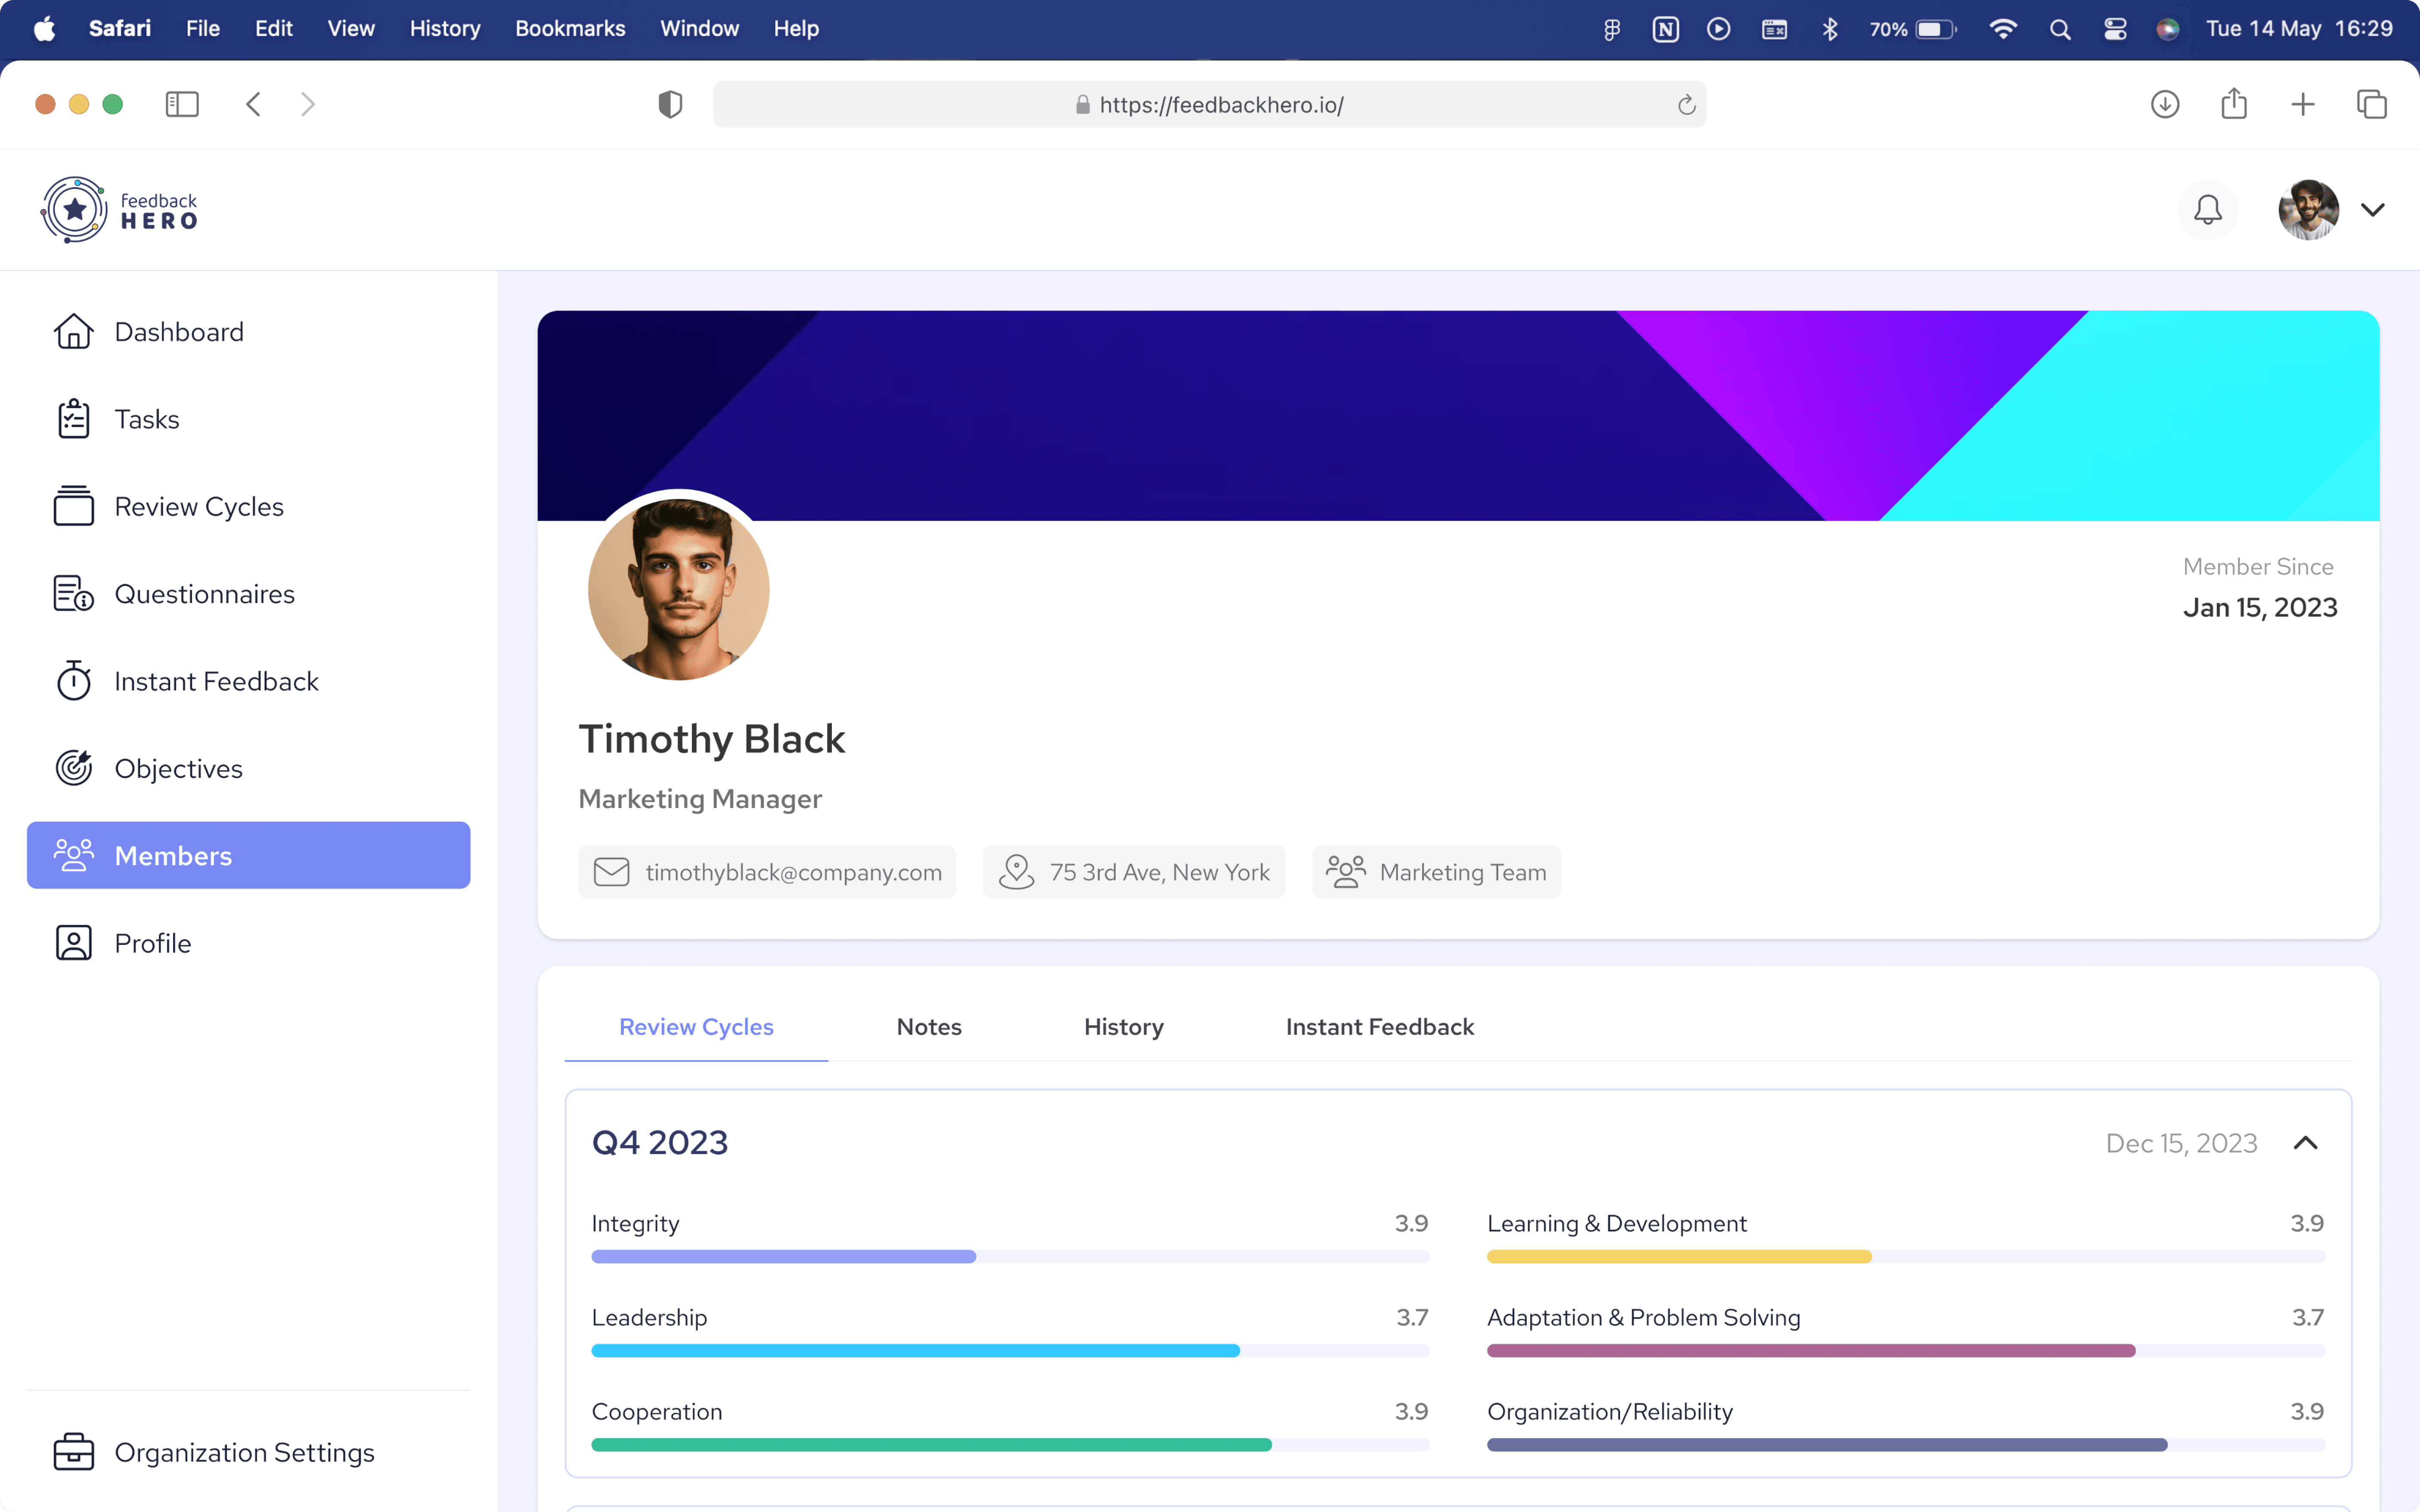Click the Dec 15, 2023 date
This screenshot has height=1512, width=2420.
click(2181, 1143)
